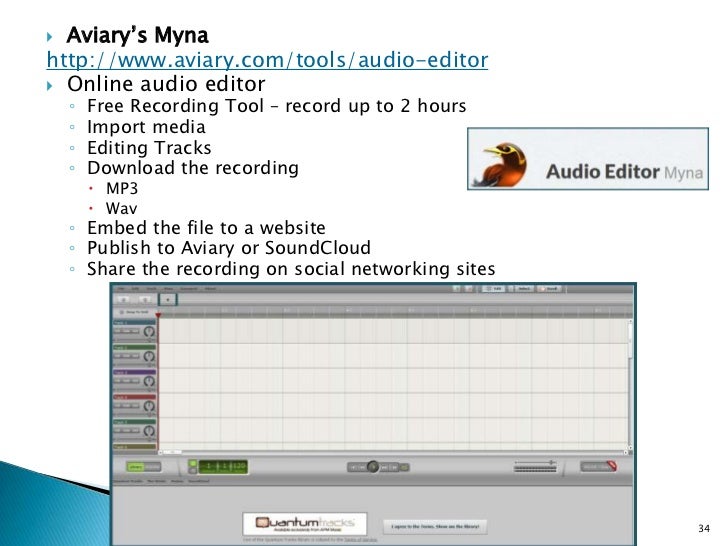Turn the pan knob on Track 1
Viewport: 728px width, 546px height.
pos(149,331)
